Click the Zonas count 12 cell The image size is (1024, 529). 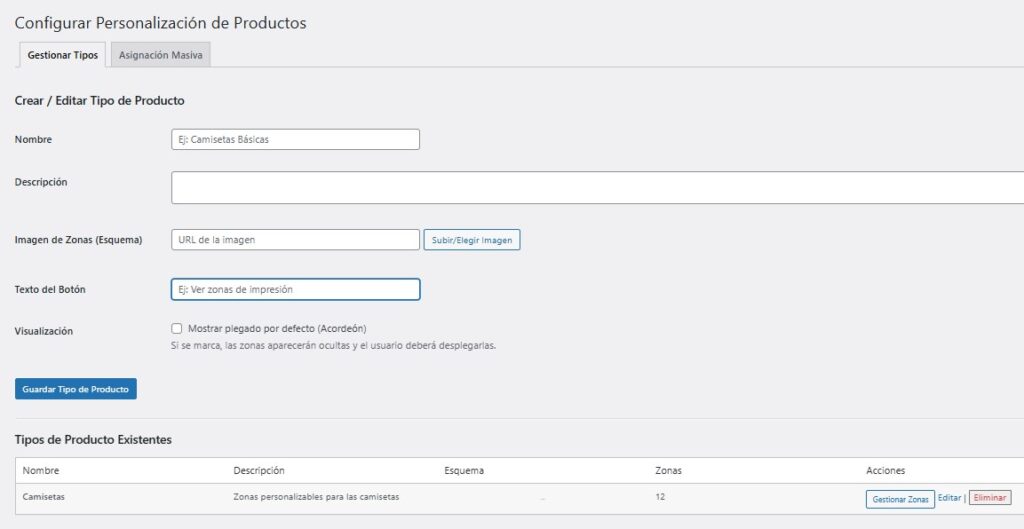(660, 497)
